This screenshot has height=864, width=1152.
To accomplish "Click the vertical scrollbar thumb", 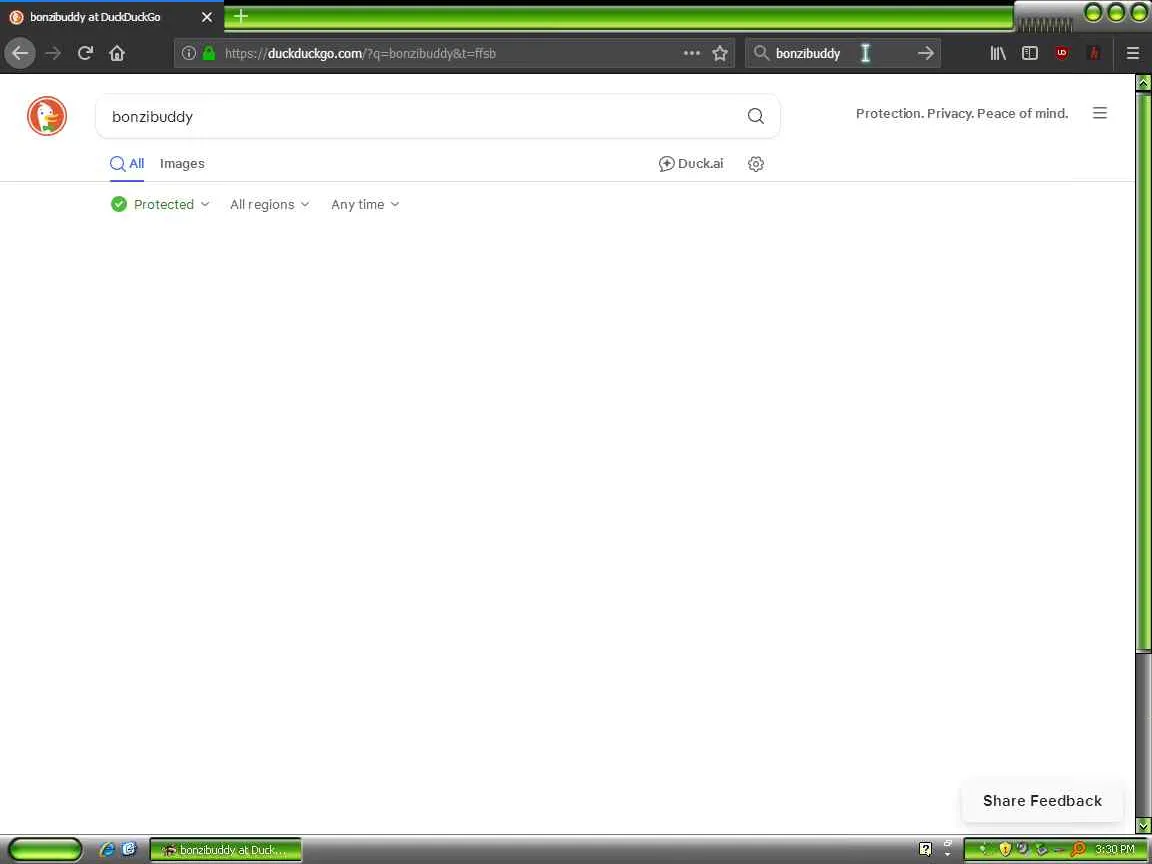I will tap(1143, 371).
